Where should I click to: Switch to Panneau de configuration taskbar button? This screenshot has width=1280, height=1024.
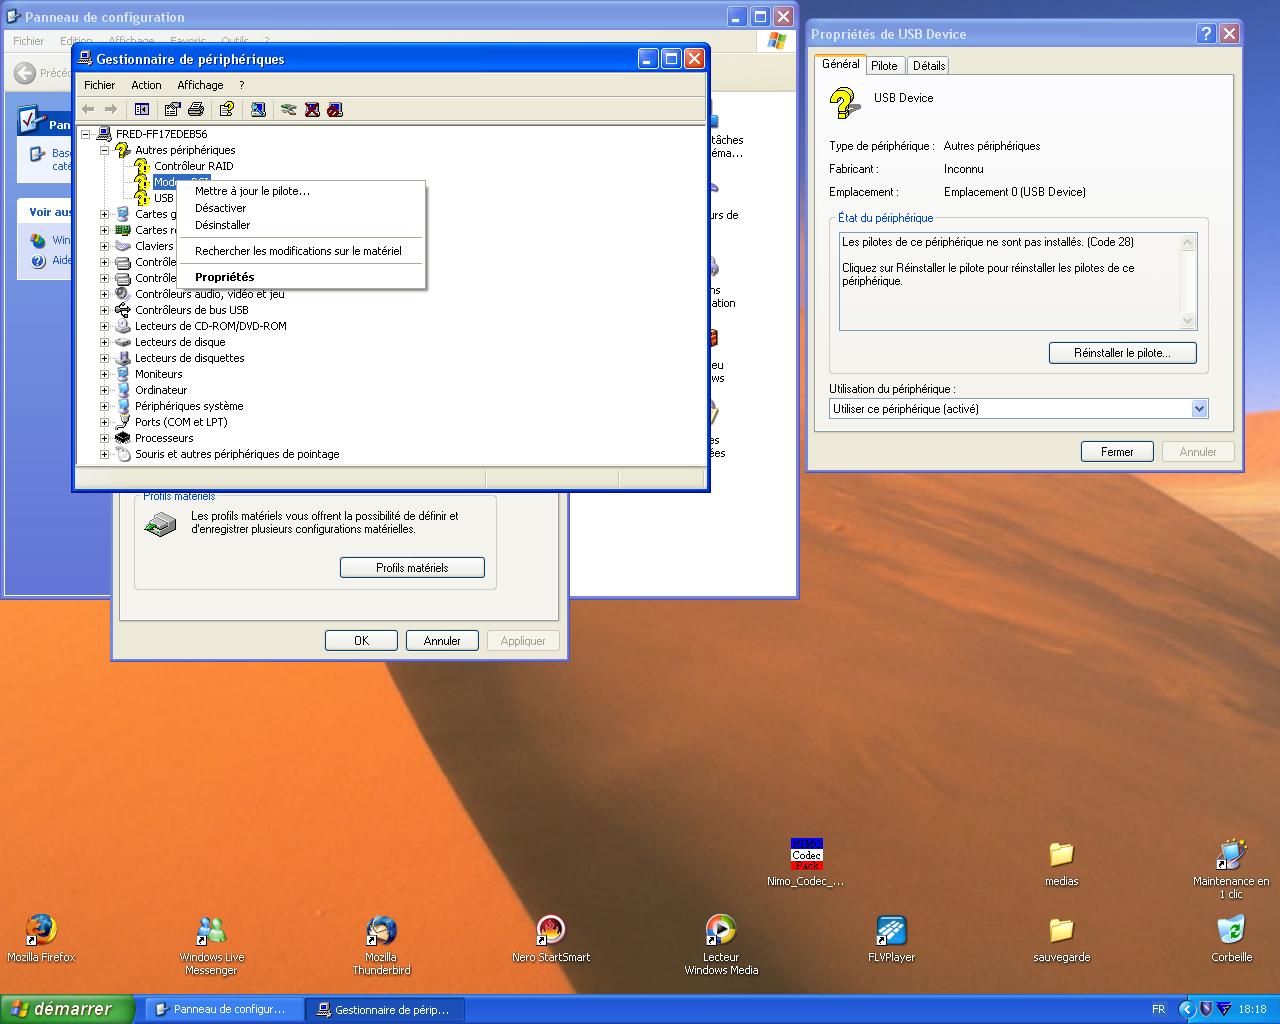pyautogui.click(x=223, y=1009)
